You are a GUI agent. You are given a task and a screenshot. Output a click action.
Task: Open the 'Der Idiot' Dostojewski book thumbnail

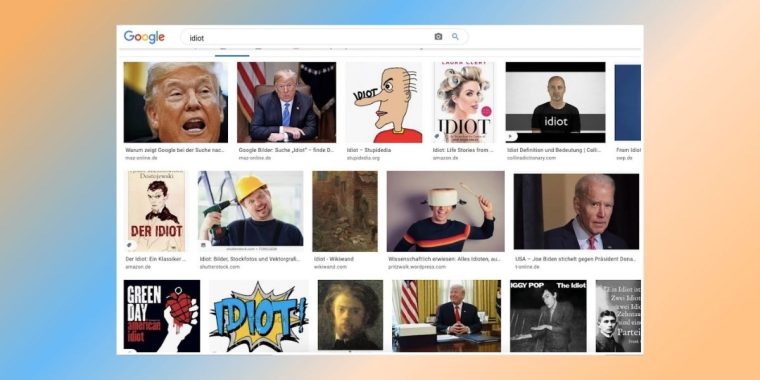tap(156, 211)
